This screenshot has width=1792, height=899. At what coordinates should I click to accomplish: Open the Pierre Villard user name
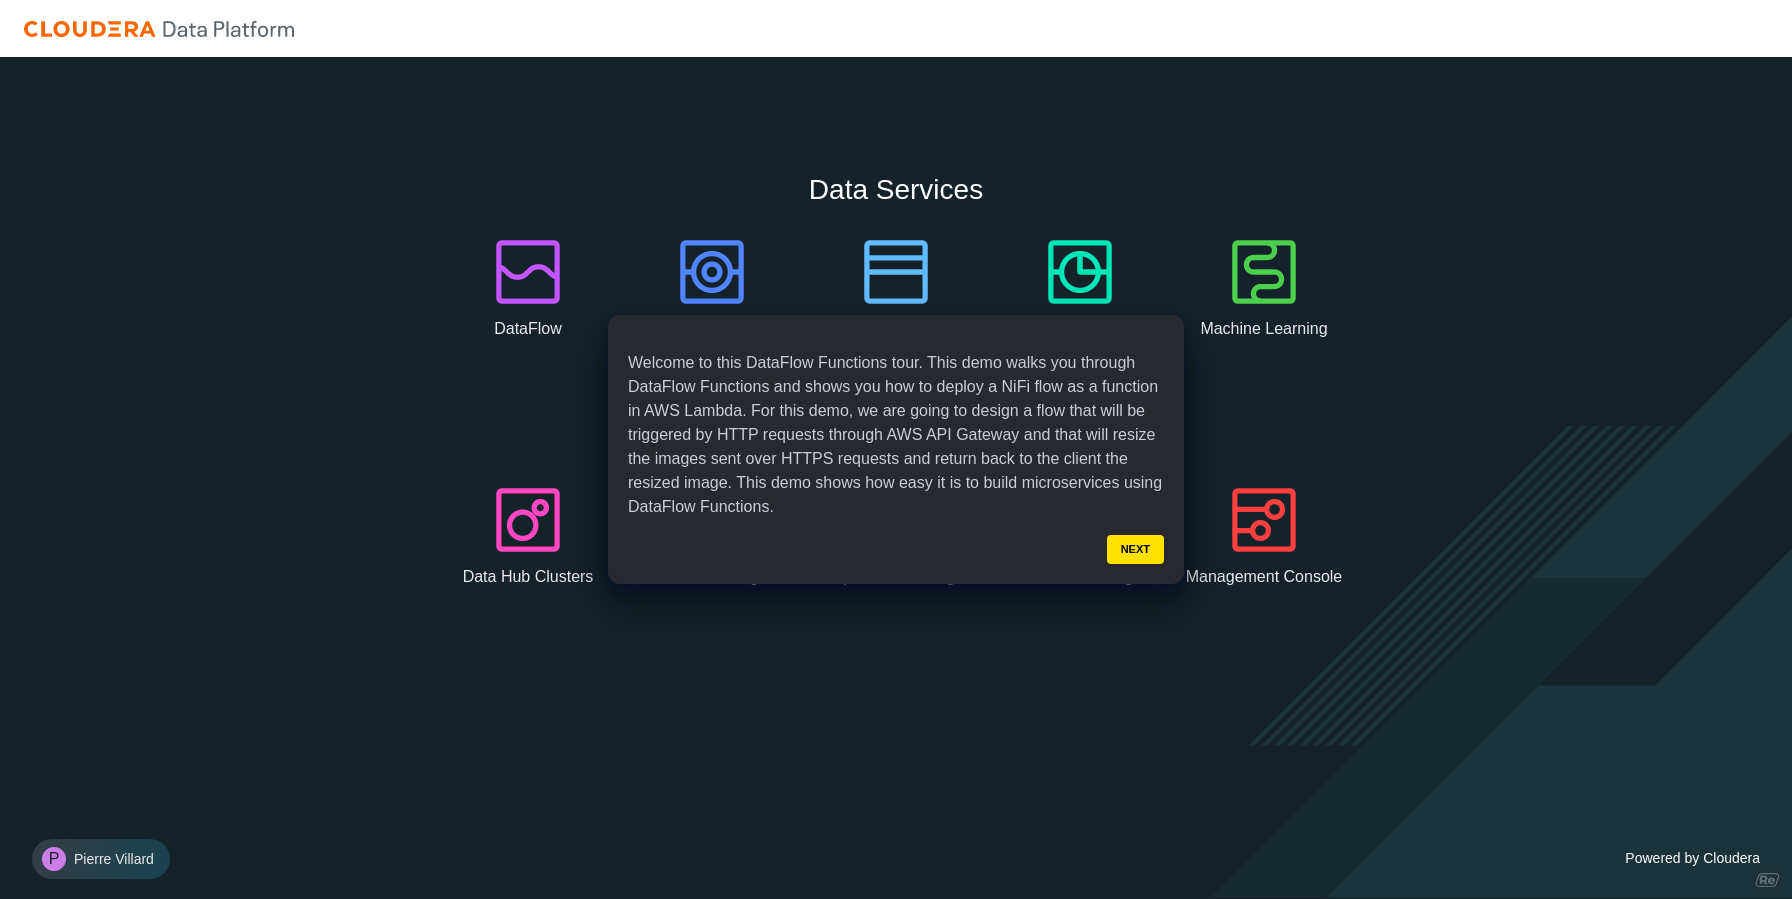tap(114, 859)
